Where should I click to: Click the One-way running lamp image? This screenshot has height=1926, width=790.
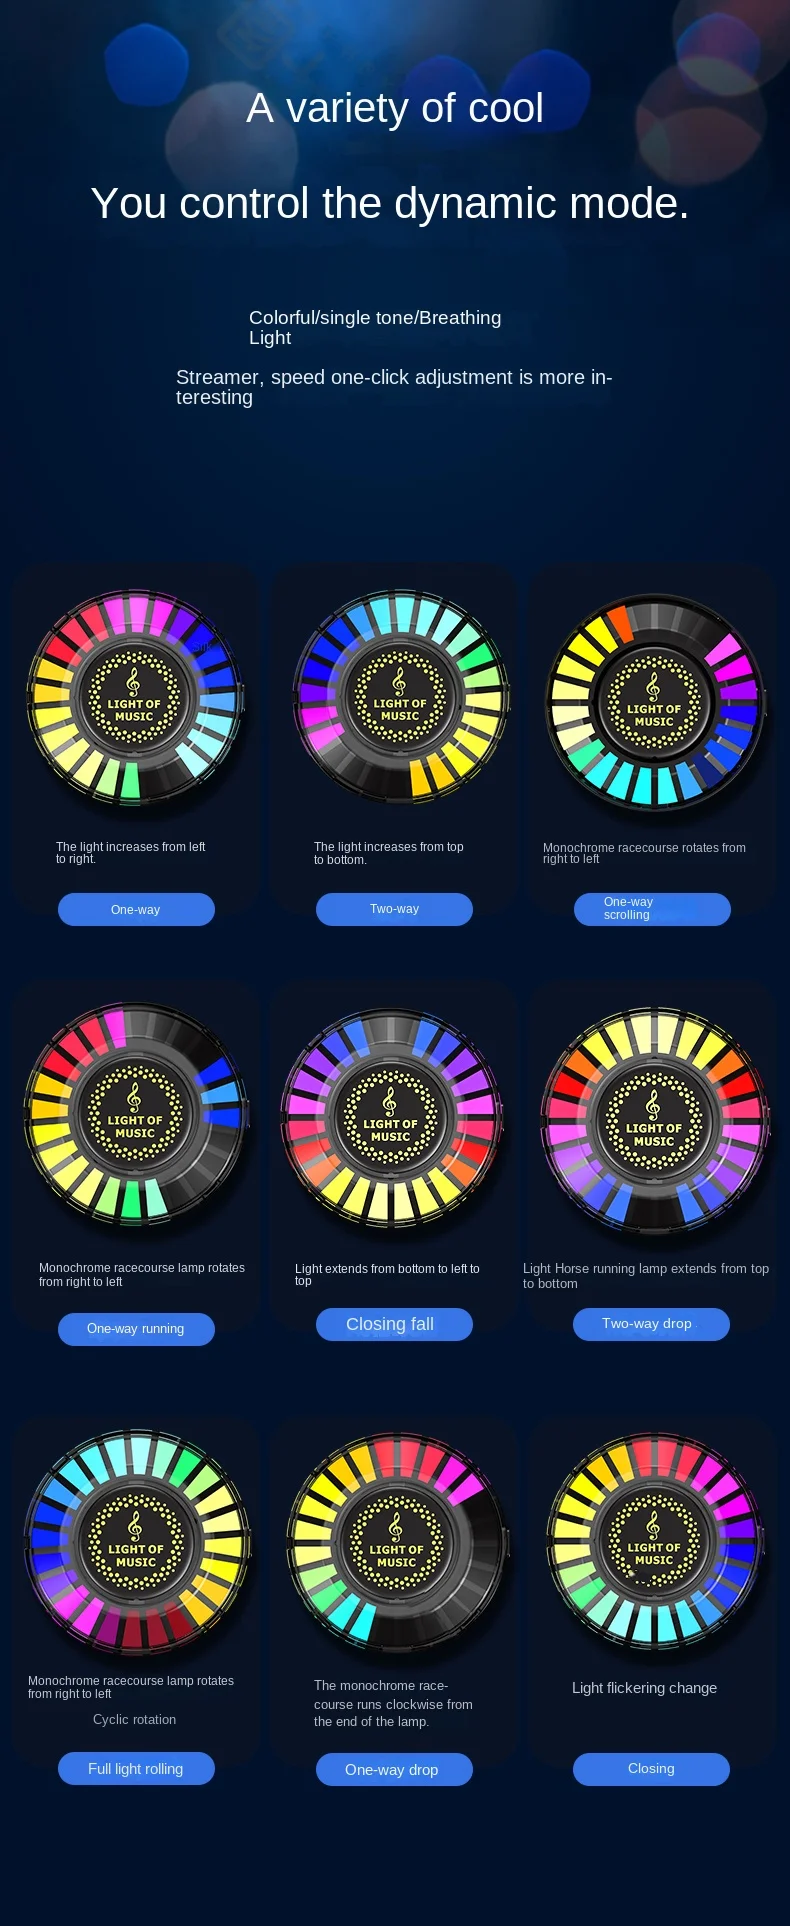pos(136,1116)
